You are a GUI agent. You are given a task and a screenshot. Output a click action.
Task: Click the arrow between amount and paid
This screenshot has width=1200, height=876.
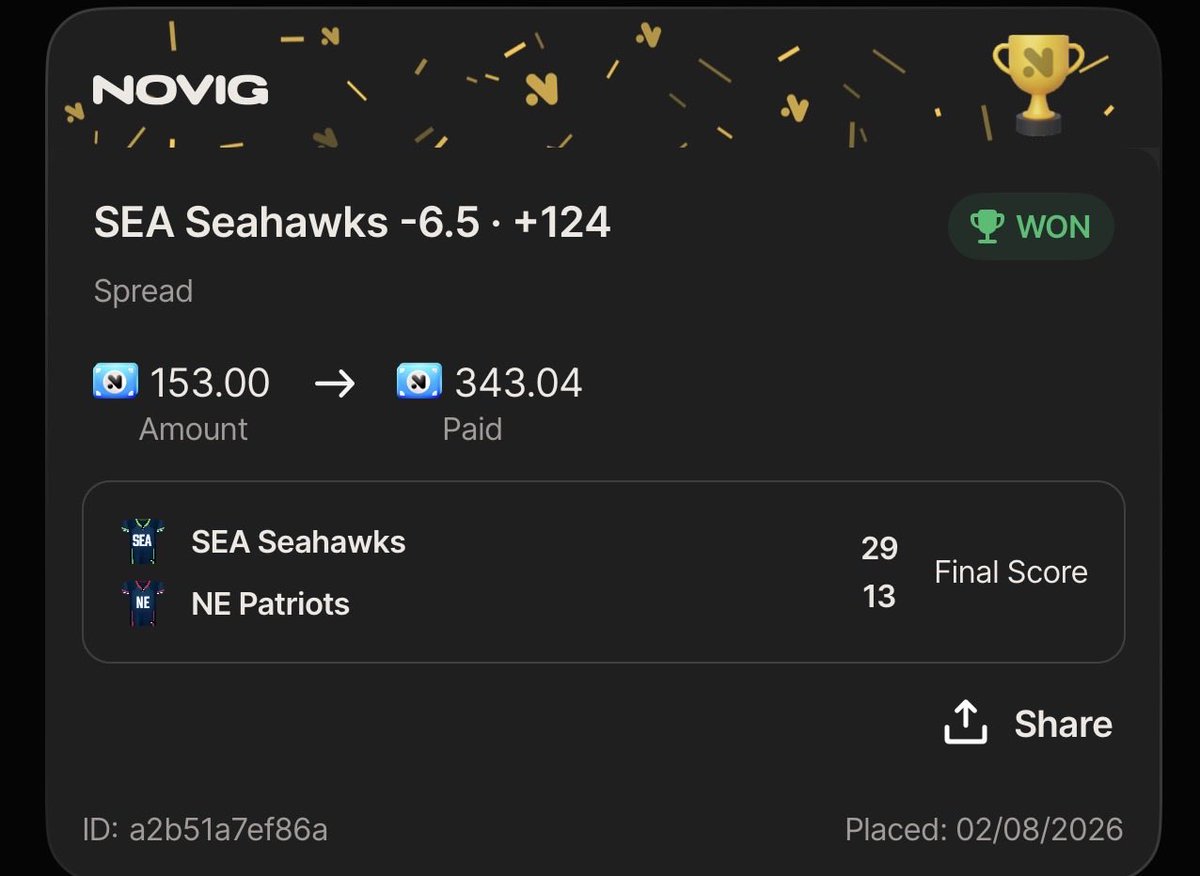click(334, 383)
